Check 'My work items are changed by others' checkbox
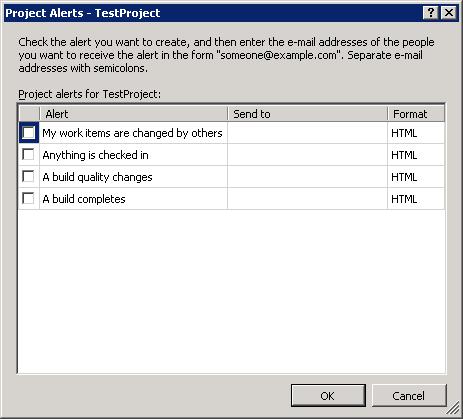Image resolution: width=463 pixels, height=419 pixels. pos(29,133)
